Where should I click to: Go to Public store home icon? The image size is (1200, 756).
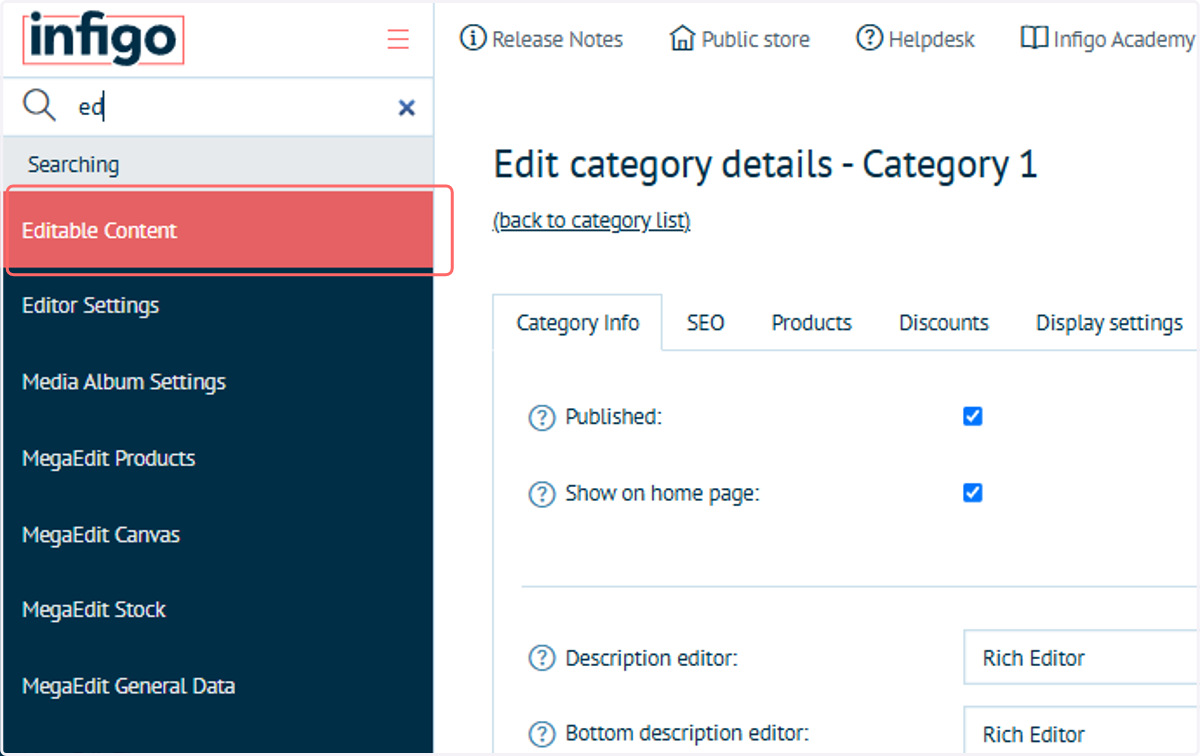pyautogui.click(x=682, y=39)
